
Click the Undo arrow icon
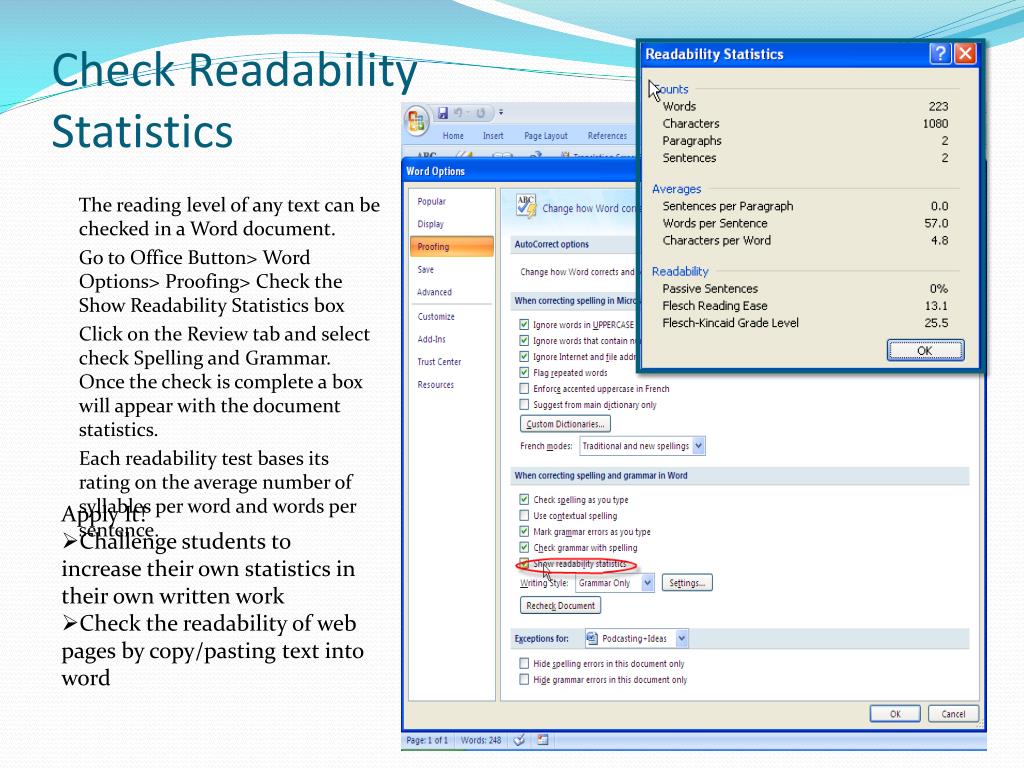pos(458,113)
